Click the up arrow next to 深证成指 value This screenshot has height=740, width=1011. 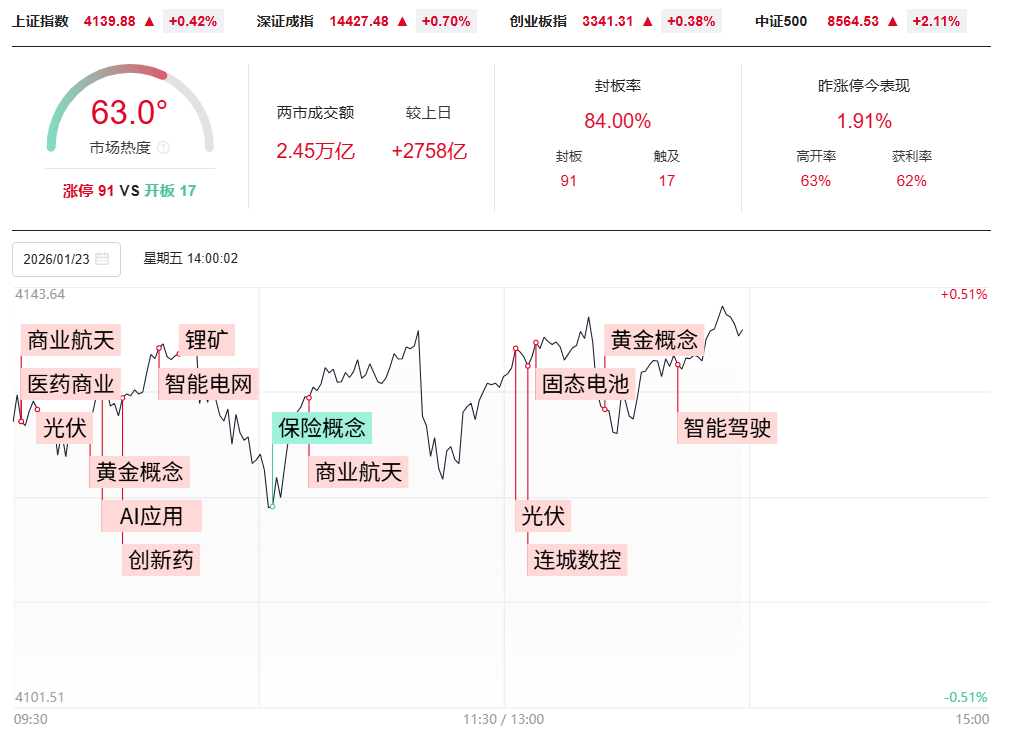pos(402,21)
